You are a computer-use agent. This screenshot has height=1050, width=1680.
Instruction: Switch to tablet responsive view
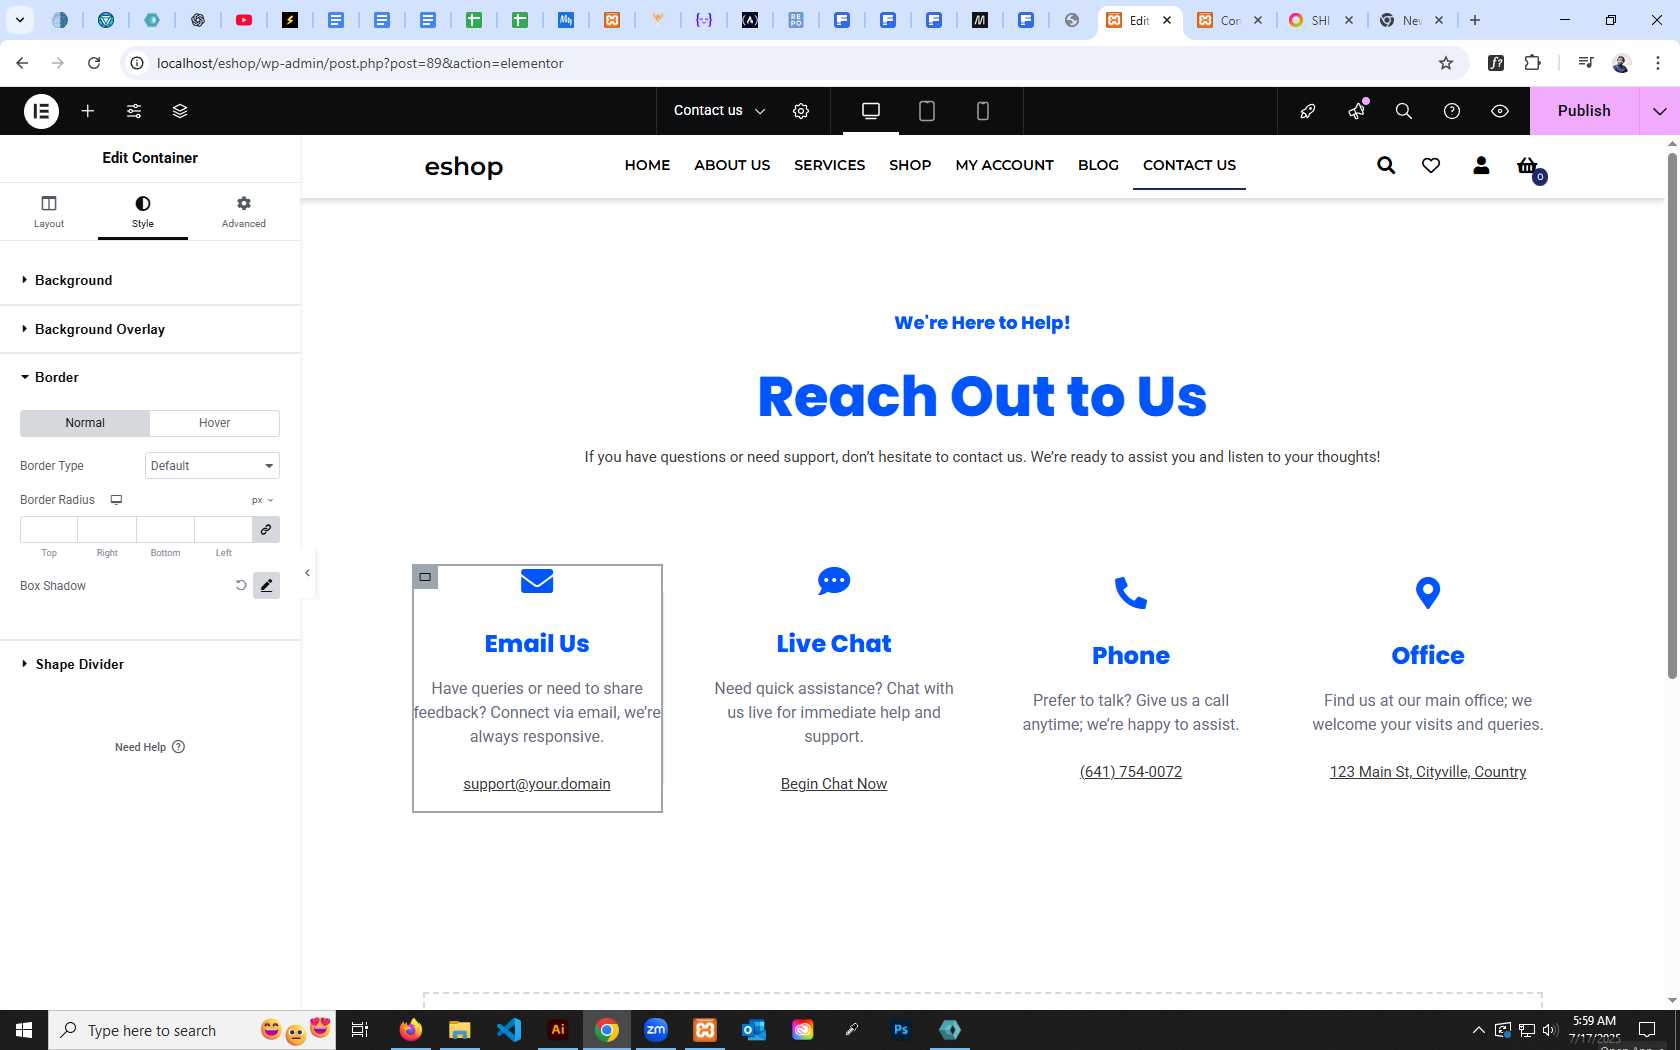tap(927, 111)
